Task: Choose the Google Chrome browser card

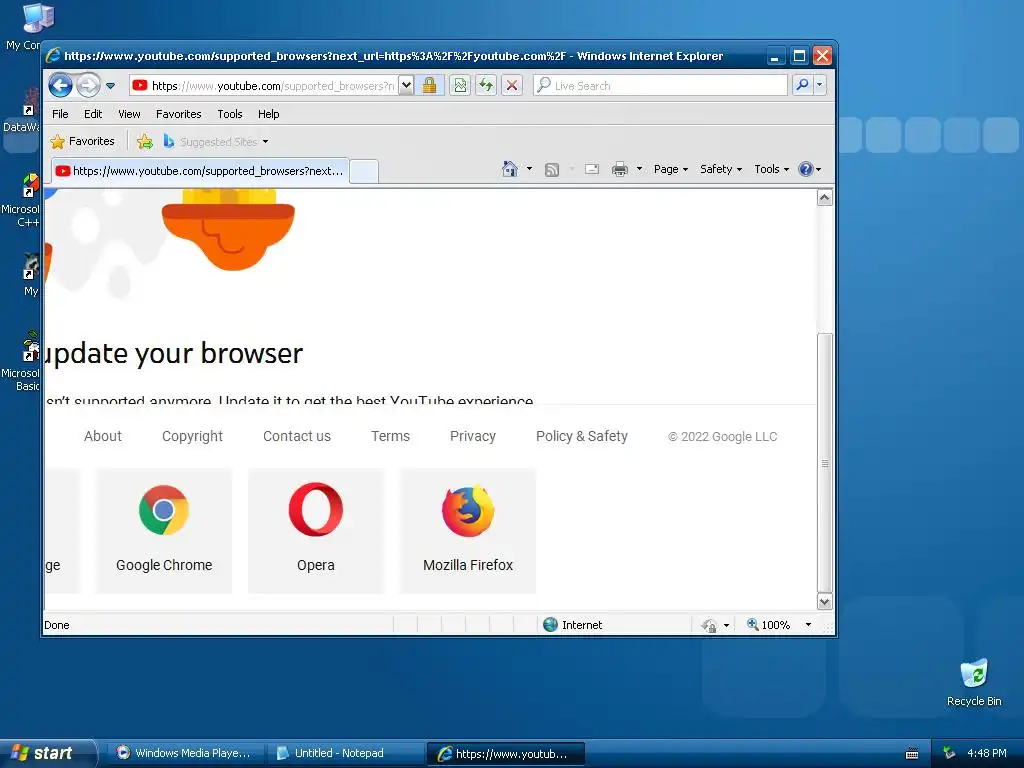Action: coord(164,530)
